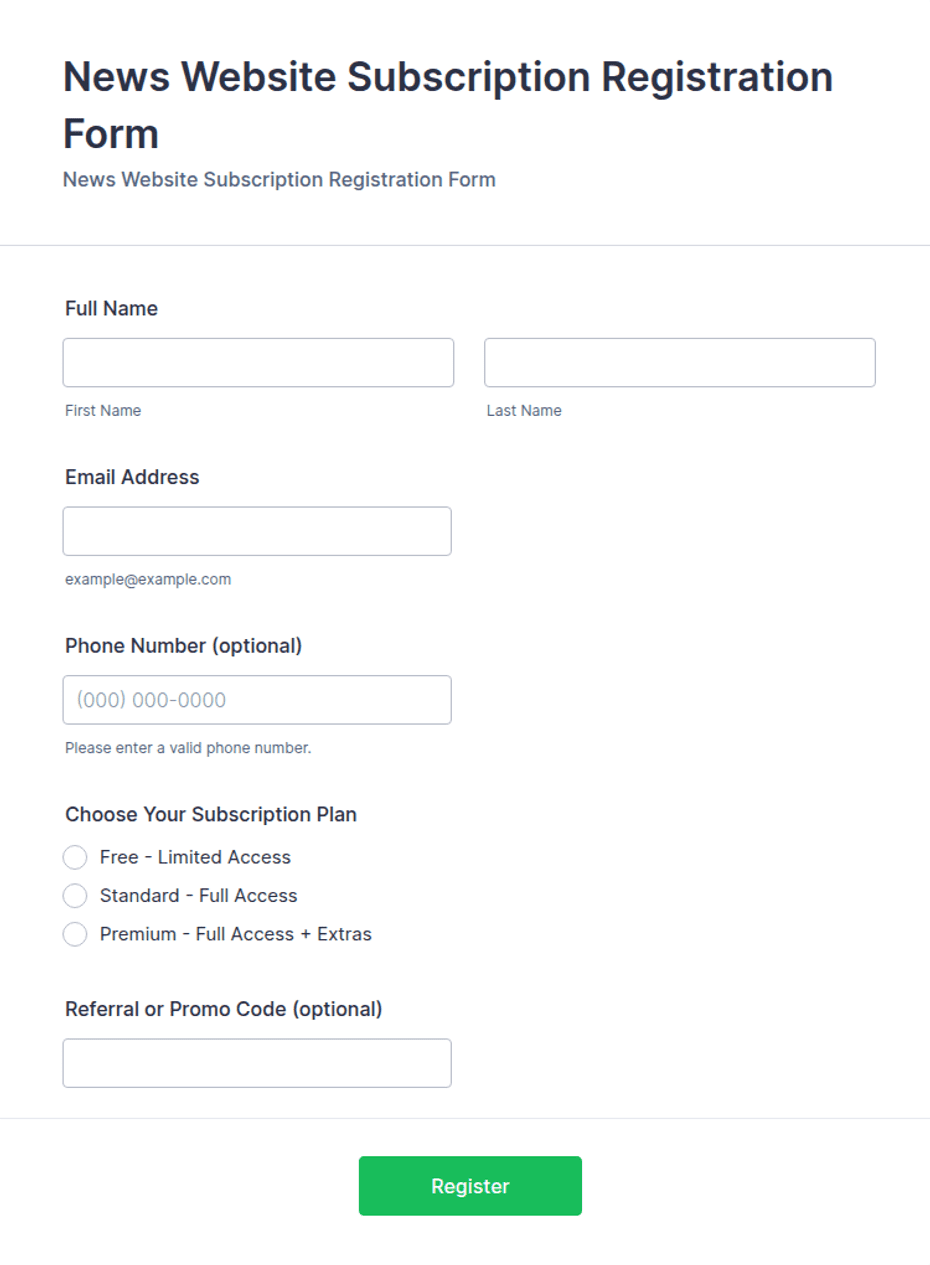Click the Choose Your Subscription Plan heading
Viewport: 930px width, 1265px height.
pos(211,815)
